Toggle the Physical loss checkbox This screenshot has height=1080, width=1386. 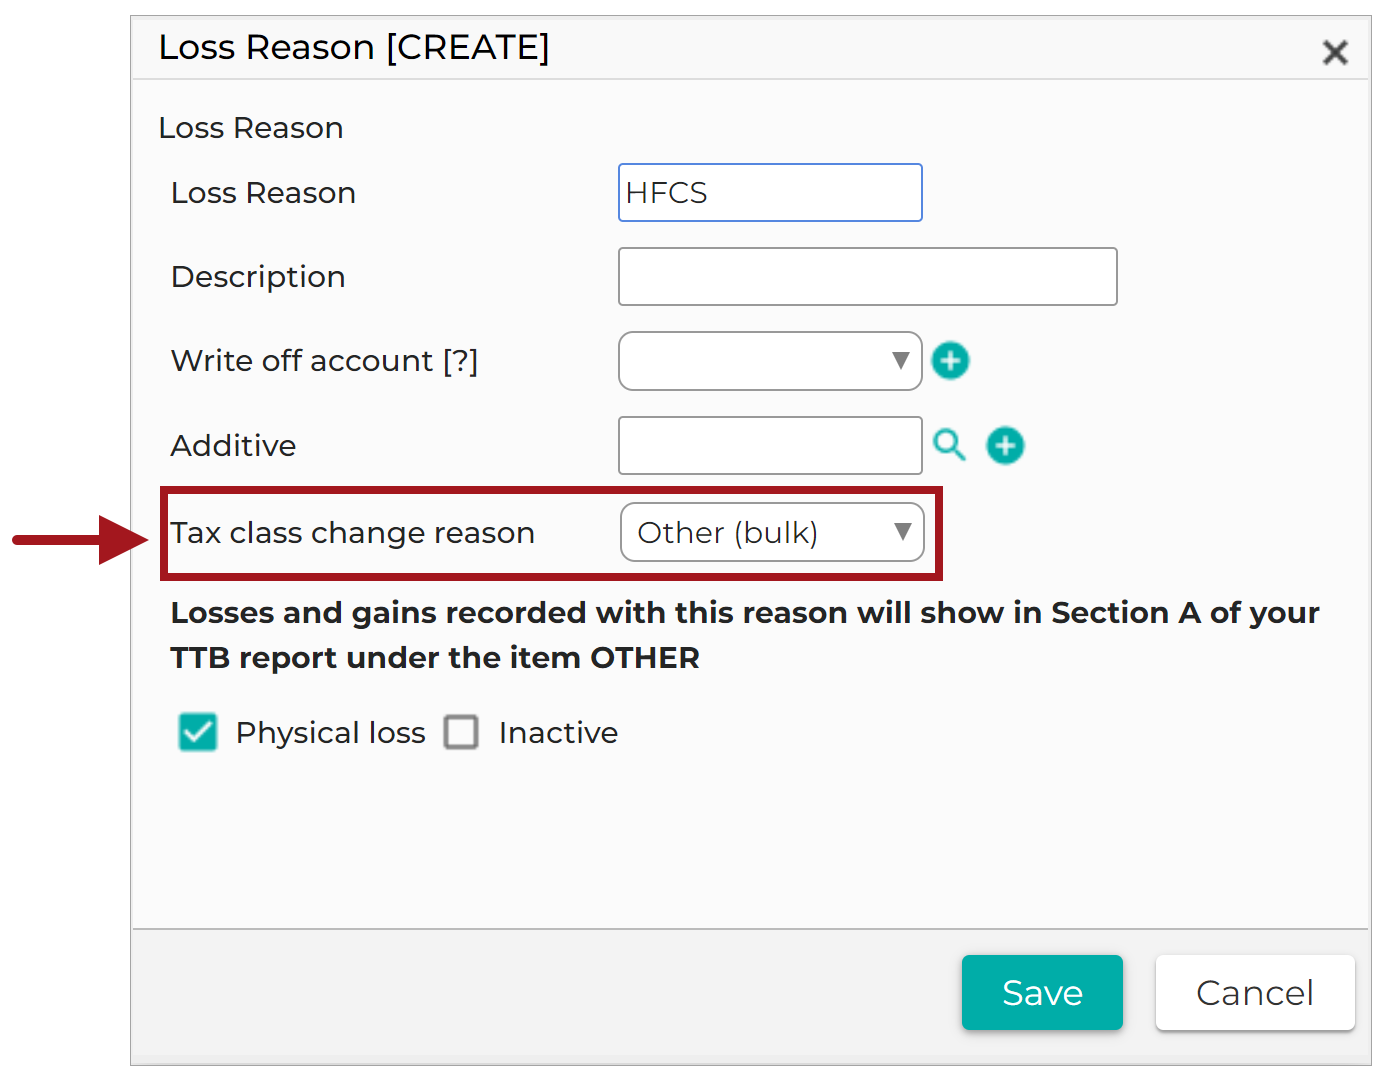pyautogui.click(x=198, y=732)
